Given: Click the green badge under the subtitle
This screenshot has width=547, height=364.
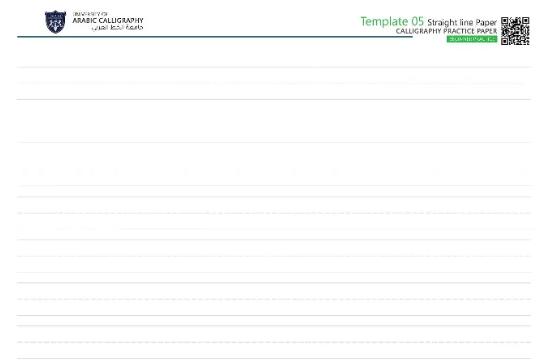Looking at the screenshot, I should [x=472, y=39].
